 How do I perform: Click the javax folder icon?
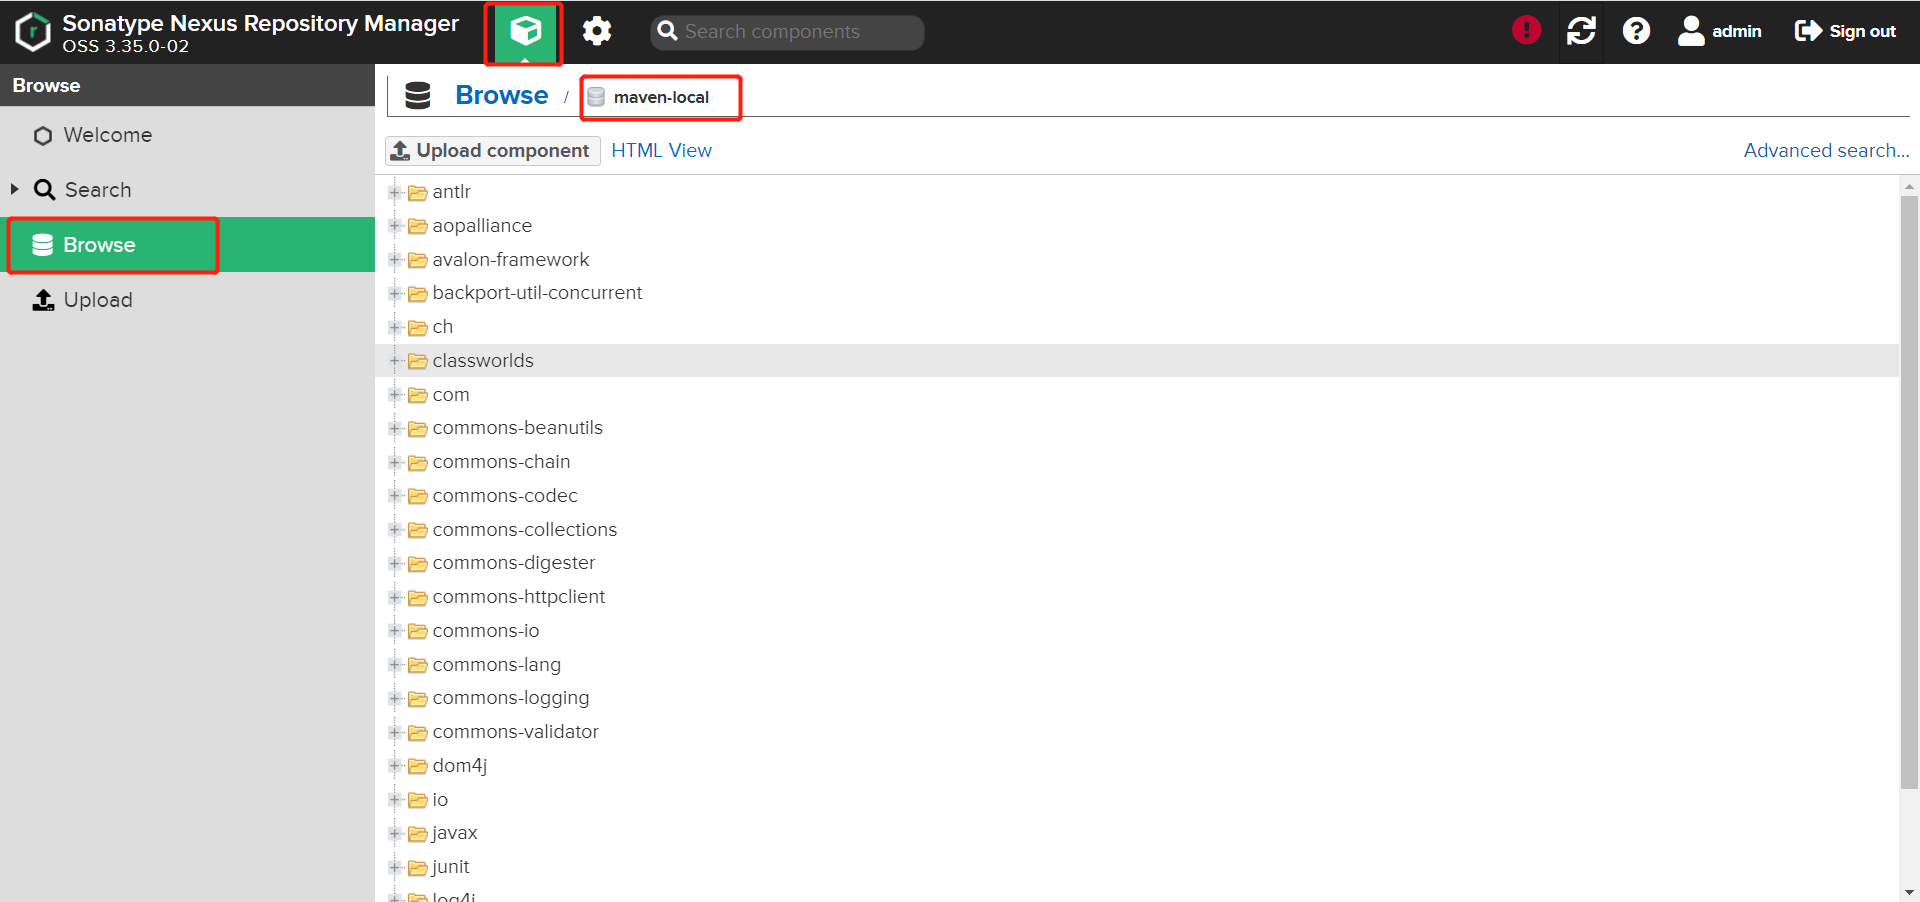tap(418, 834)
